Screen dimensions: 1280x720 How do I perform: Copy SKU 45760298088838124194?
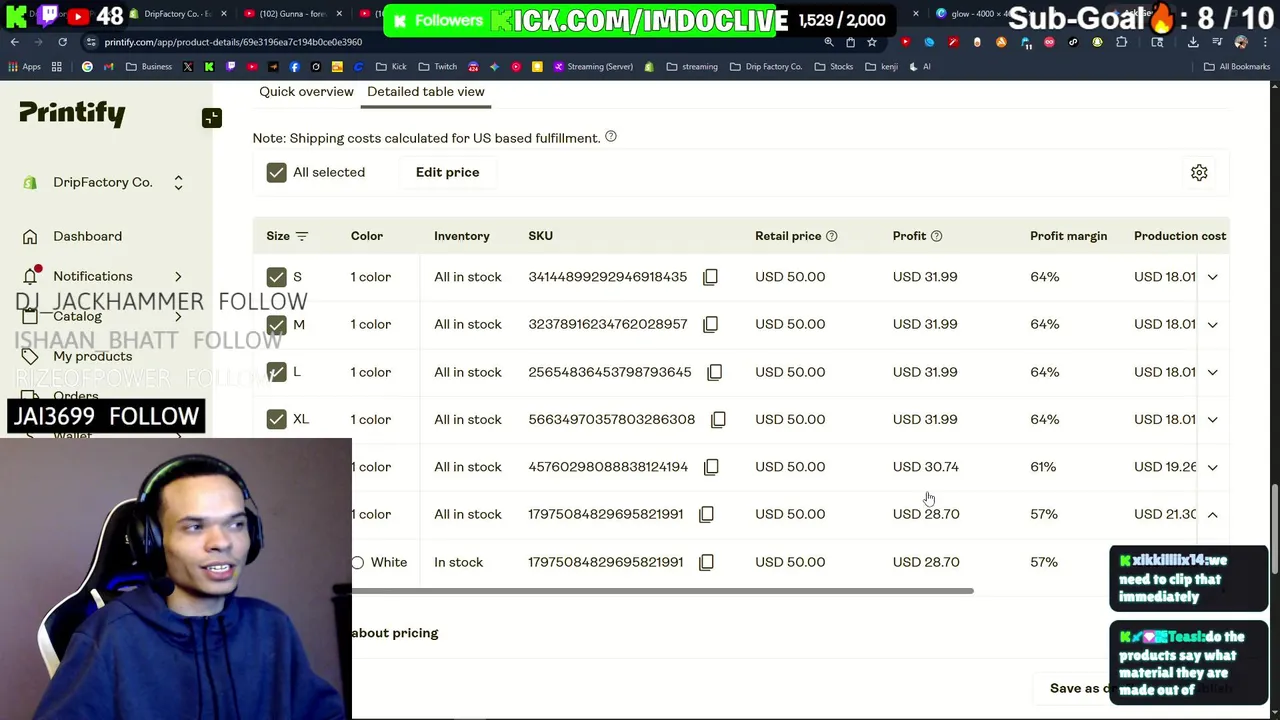[711, 467]
